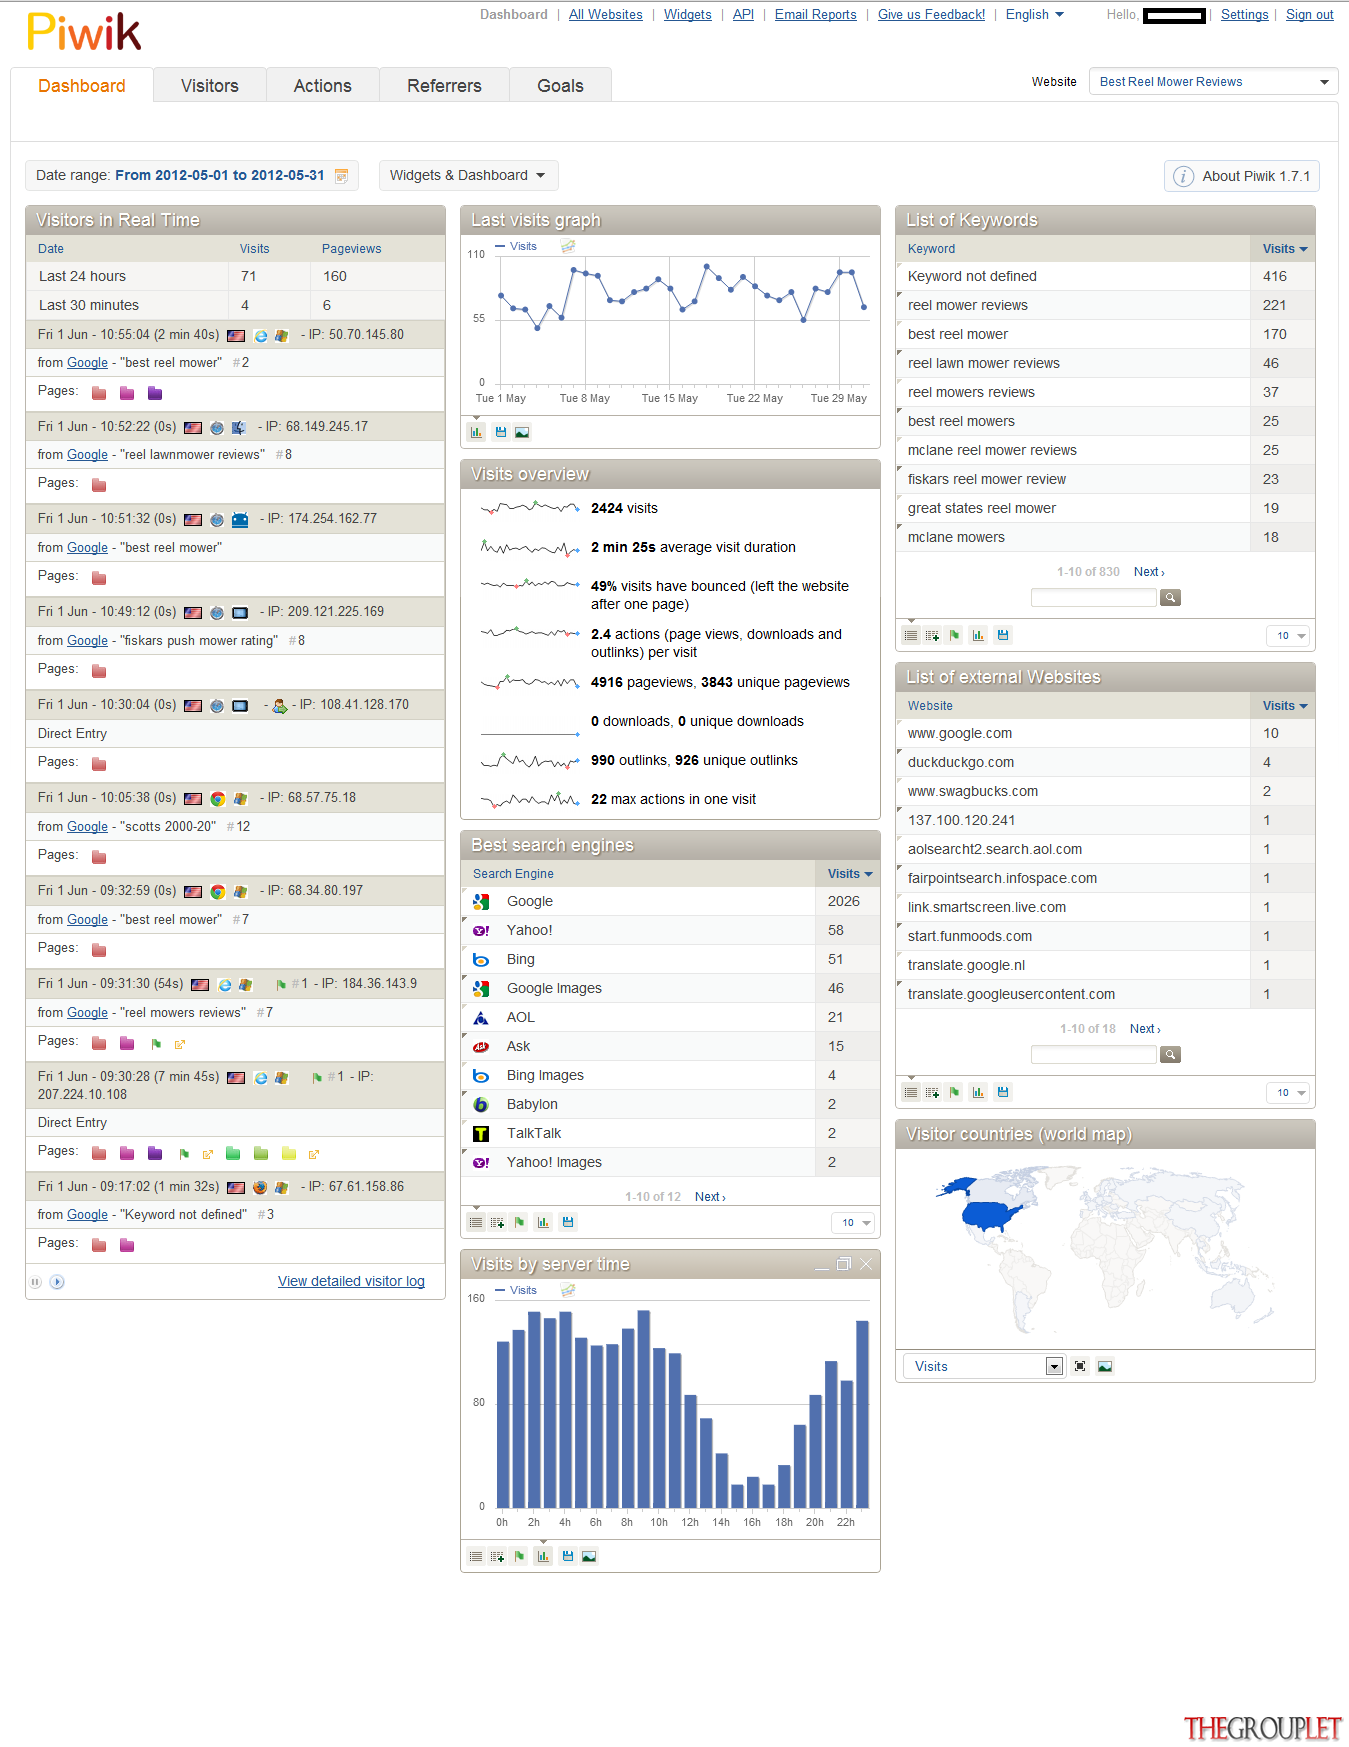This screenshot has height=1747, width=1349.
Task: Export world map as image
Action: pyautogui.click(x=1105, y=1366)
